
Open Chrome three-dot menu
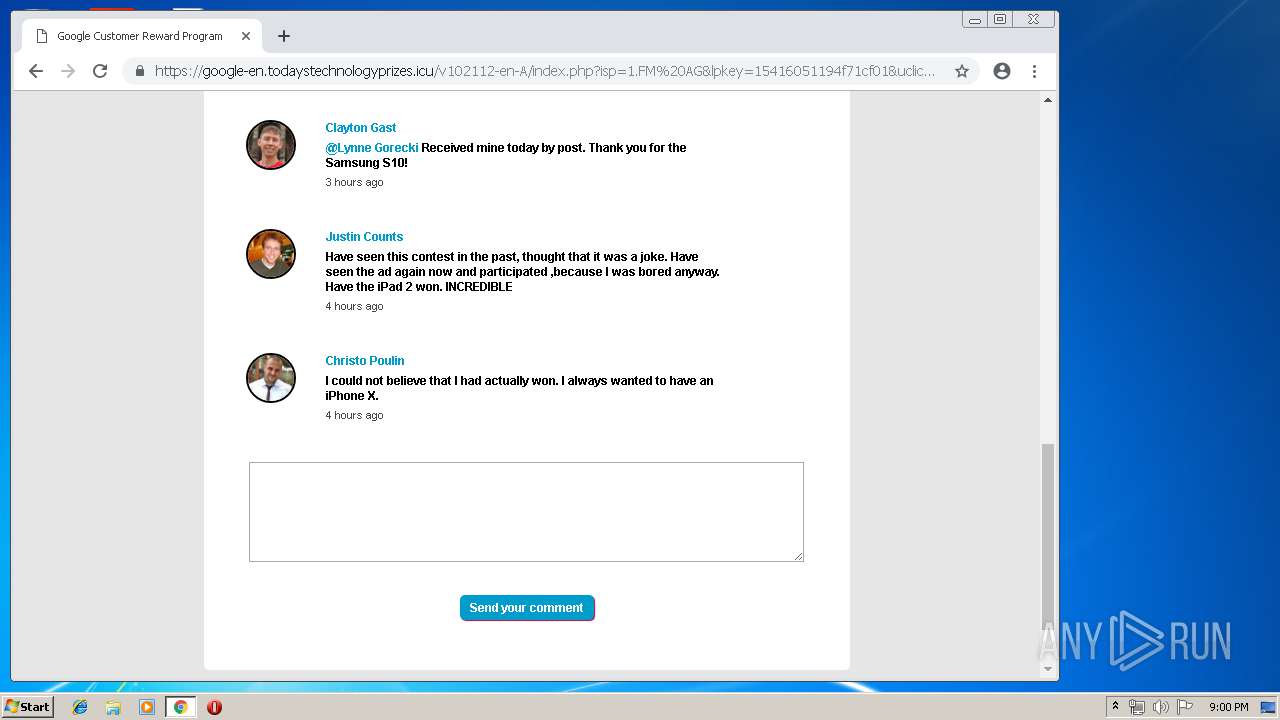[x=1034, y=71]
